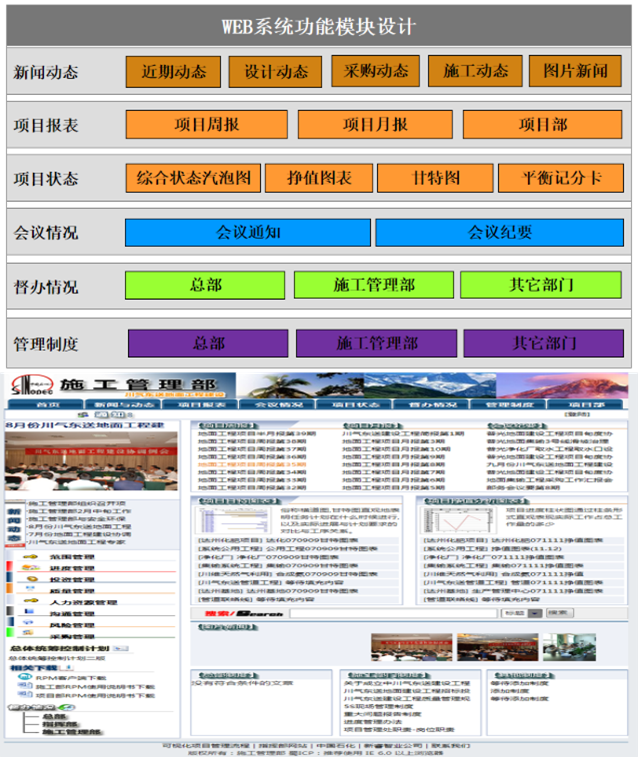Click the speaker icon before the 通知 label
The width and height of the screenshot is (638, 757).
click(x=83, y=415)
